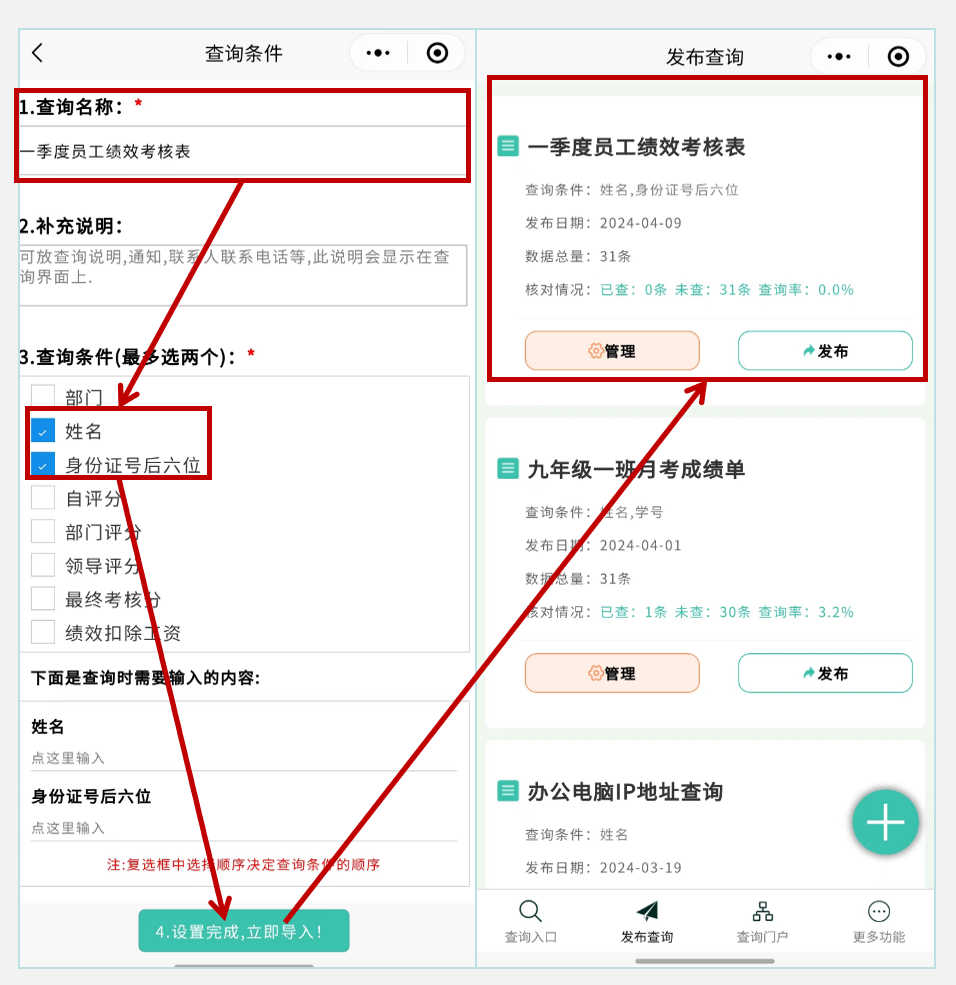This screenshot has height=985, width=956.
Task: Select the red note about 复选框 order
Action: click(x=243, y=864)
